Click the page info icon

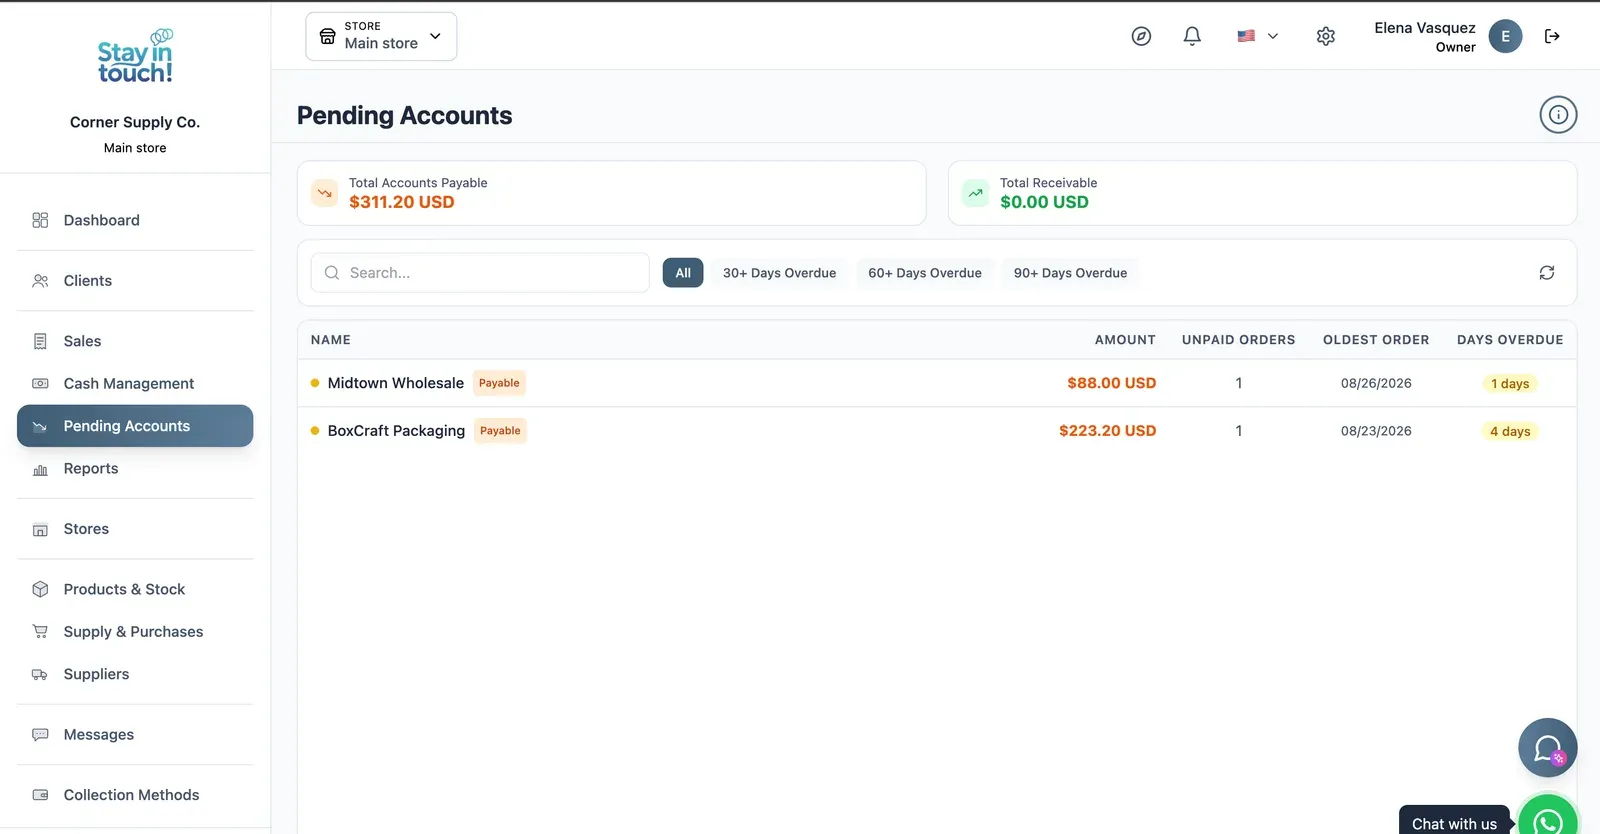pos(1558,115)
